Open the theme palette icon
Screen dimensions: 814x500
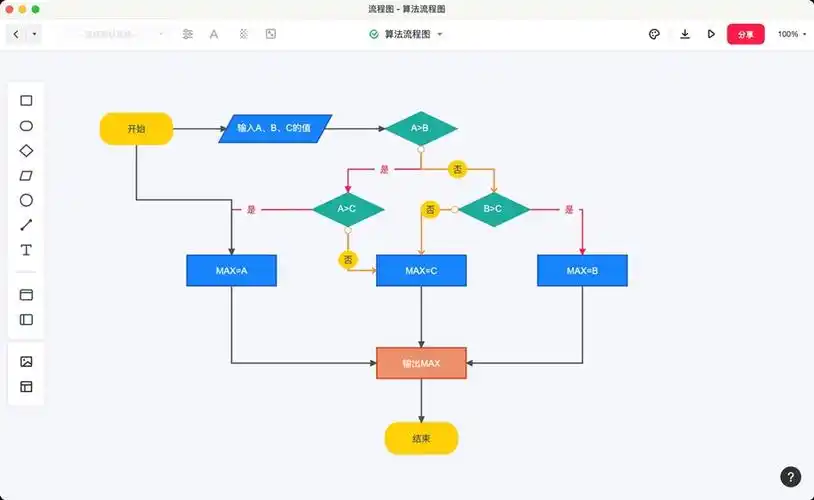(x=655, y=34)
